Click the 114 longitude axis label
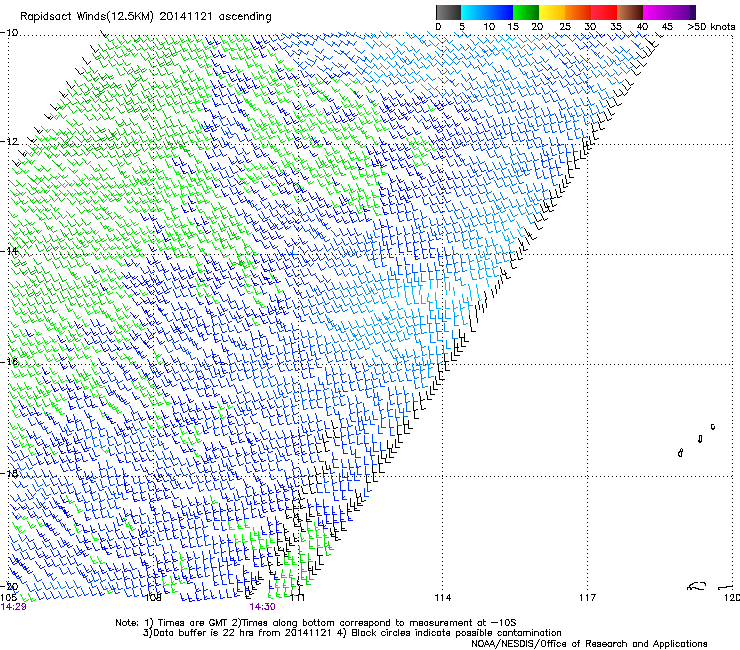 (x=442, y=598)
